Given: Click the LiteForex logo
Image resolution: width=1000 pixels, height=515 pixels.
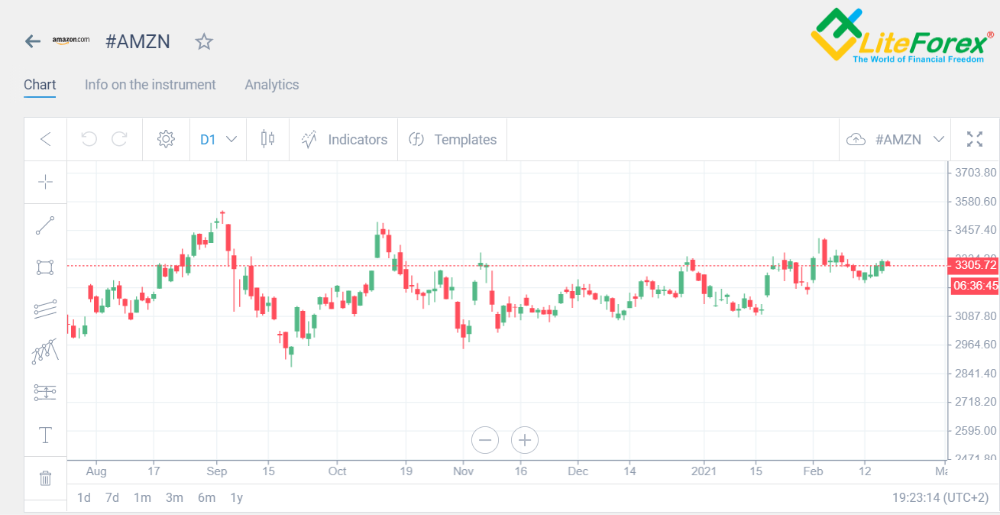Looking at the screenshot, I should tap(902, 36).
